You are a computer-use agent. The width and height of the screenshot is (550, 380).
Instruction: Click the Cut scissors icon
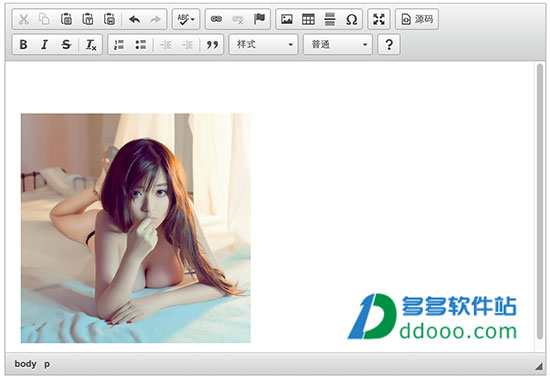(24, 19)
